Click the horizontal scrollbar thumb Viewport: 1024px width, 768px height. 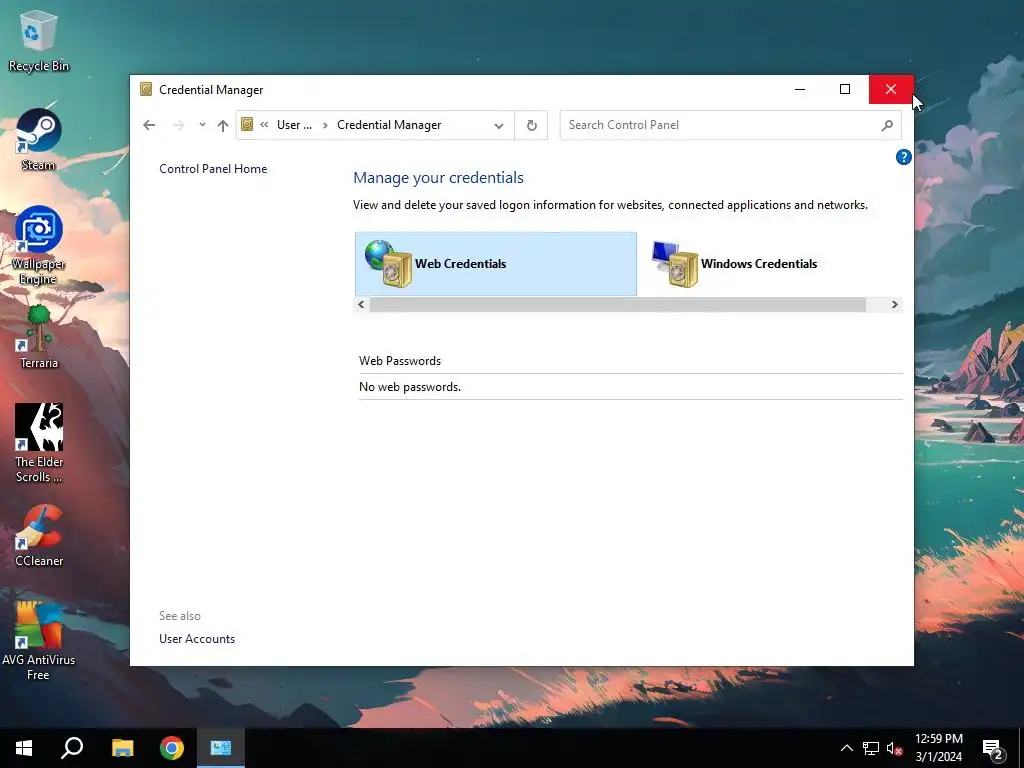click(x=618, y=304)
